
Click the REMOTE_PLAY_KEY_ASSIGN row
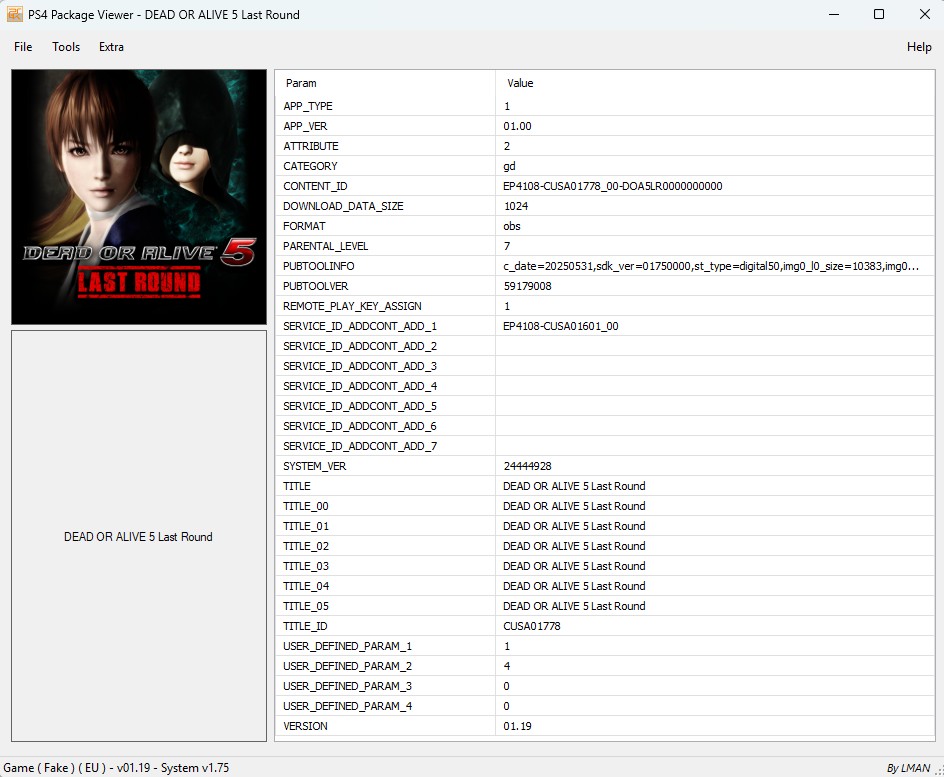pyautogui.click(x=605, y=306)
